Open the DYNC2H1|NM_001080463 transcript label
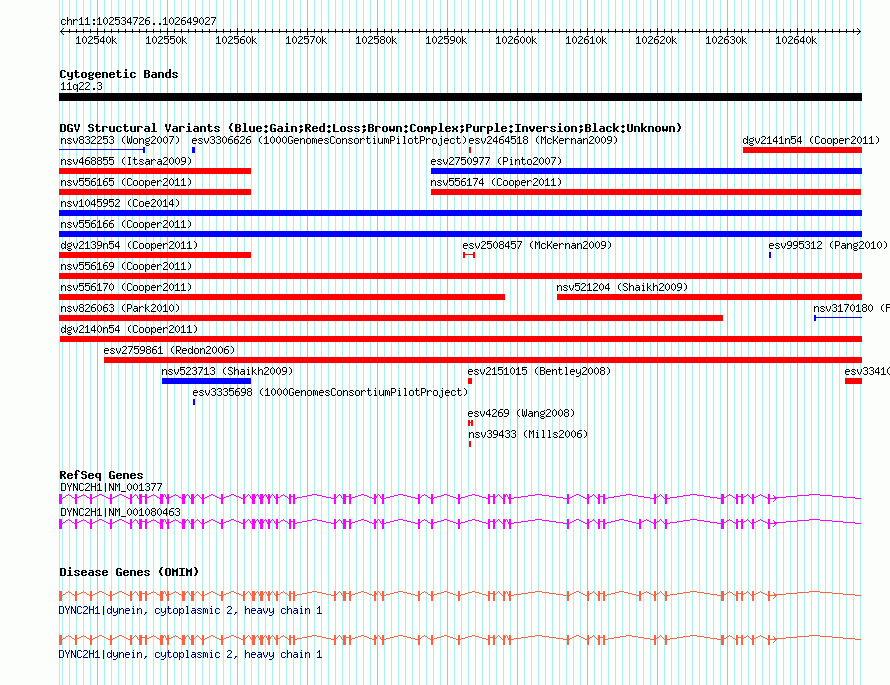This screenshot has width=890, height=685. (x=120, y=512)
